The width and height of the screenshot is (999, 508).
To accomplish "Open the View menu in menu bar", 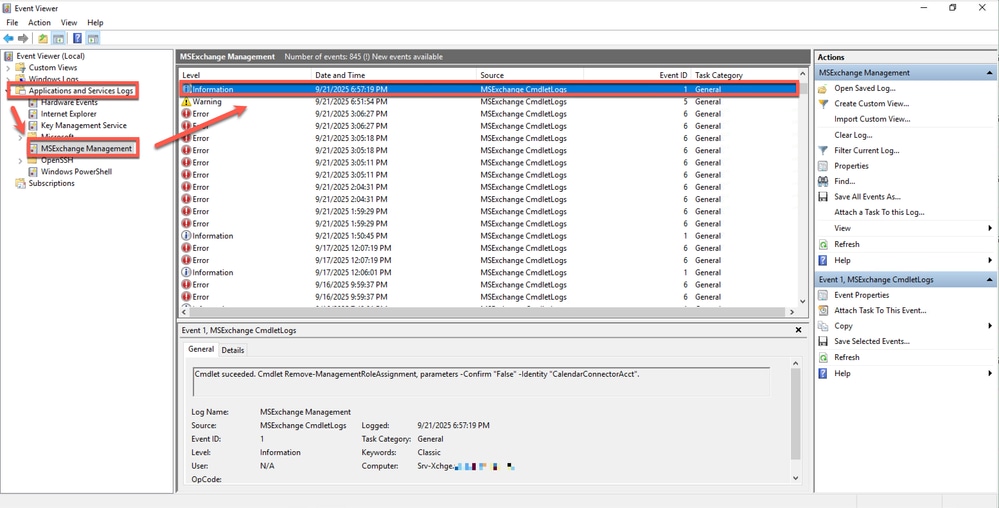I will [x=69, y=23].
